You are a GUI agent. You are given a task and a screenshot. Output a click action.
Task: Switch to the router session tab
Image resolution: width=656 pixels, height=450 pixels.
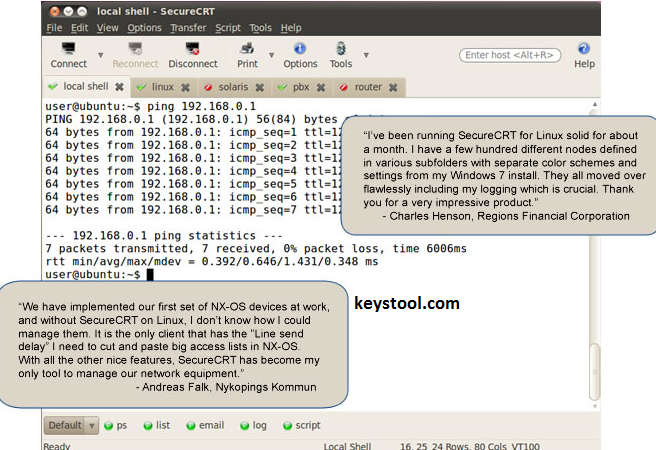pos(368,87)
